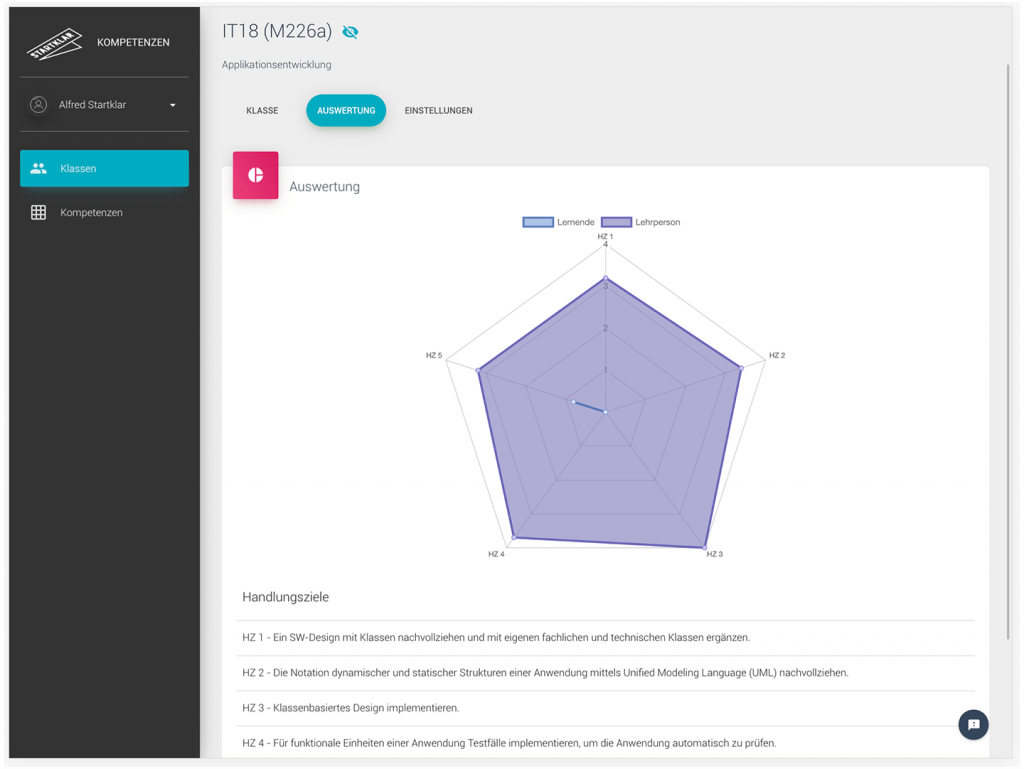Image resolution: width=1024 pixels, height=769 pixels.
Task: Open Kompetenzen in sidebar navigation
Action: point(91,213)
